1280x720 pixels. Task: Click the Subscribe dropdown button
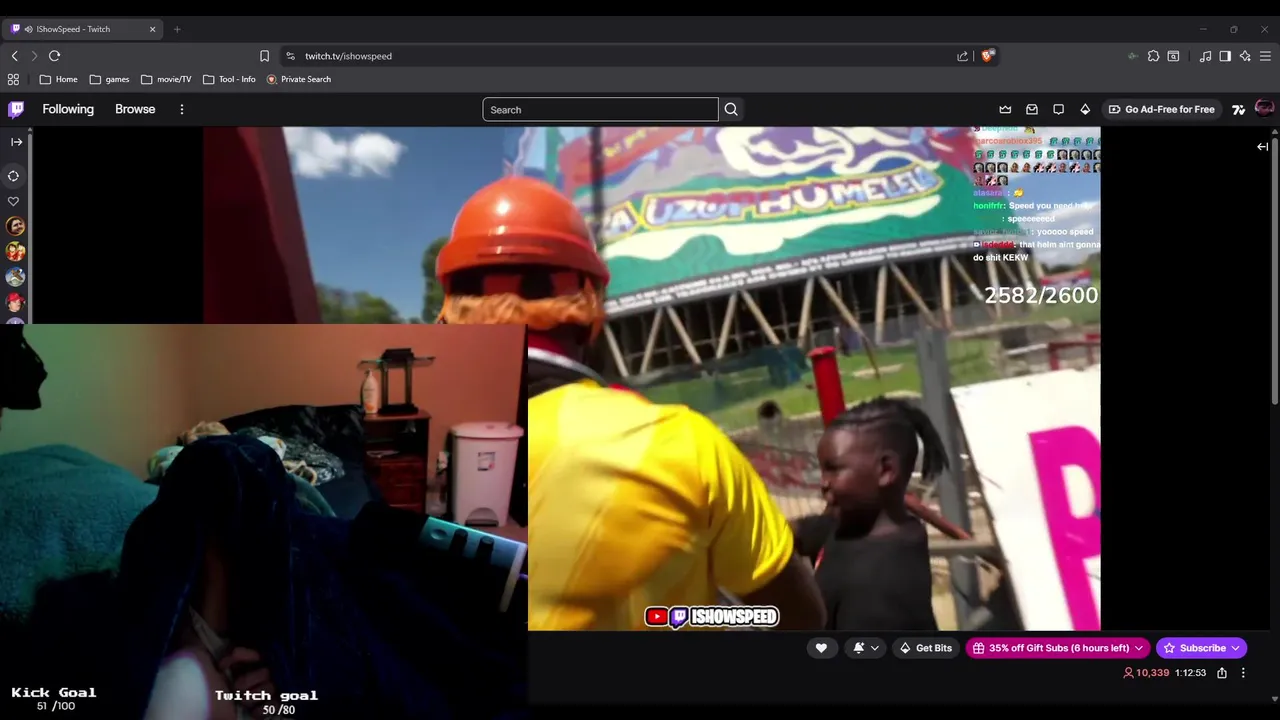[x=1201, y=648]
